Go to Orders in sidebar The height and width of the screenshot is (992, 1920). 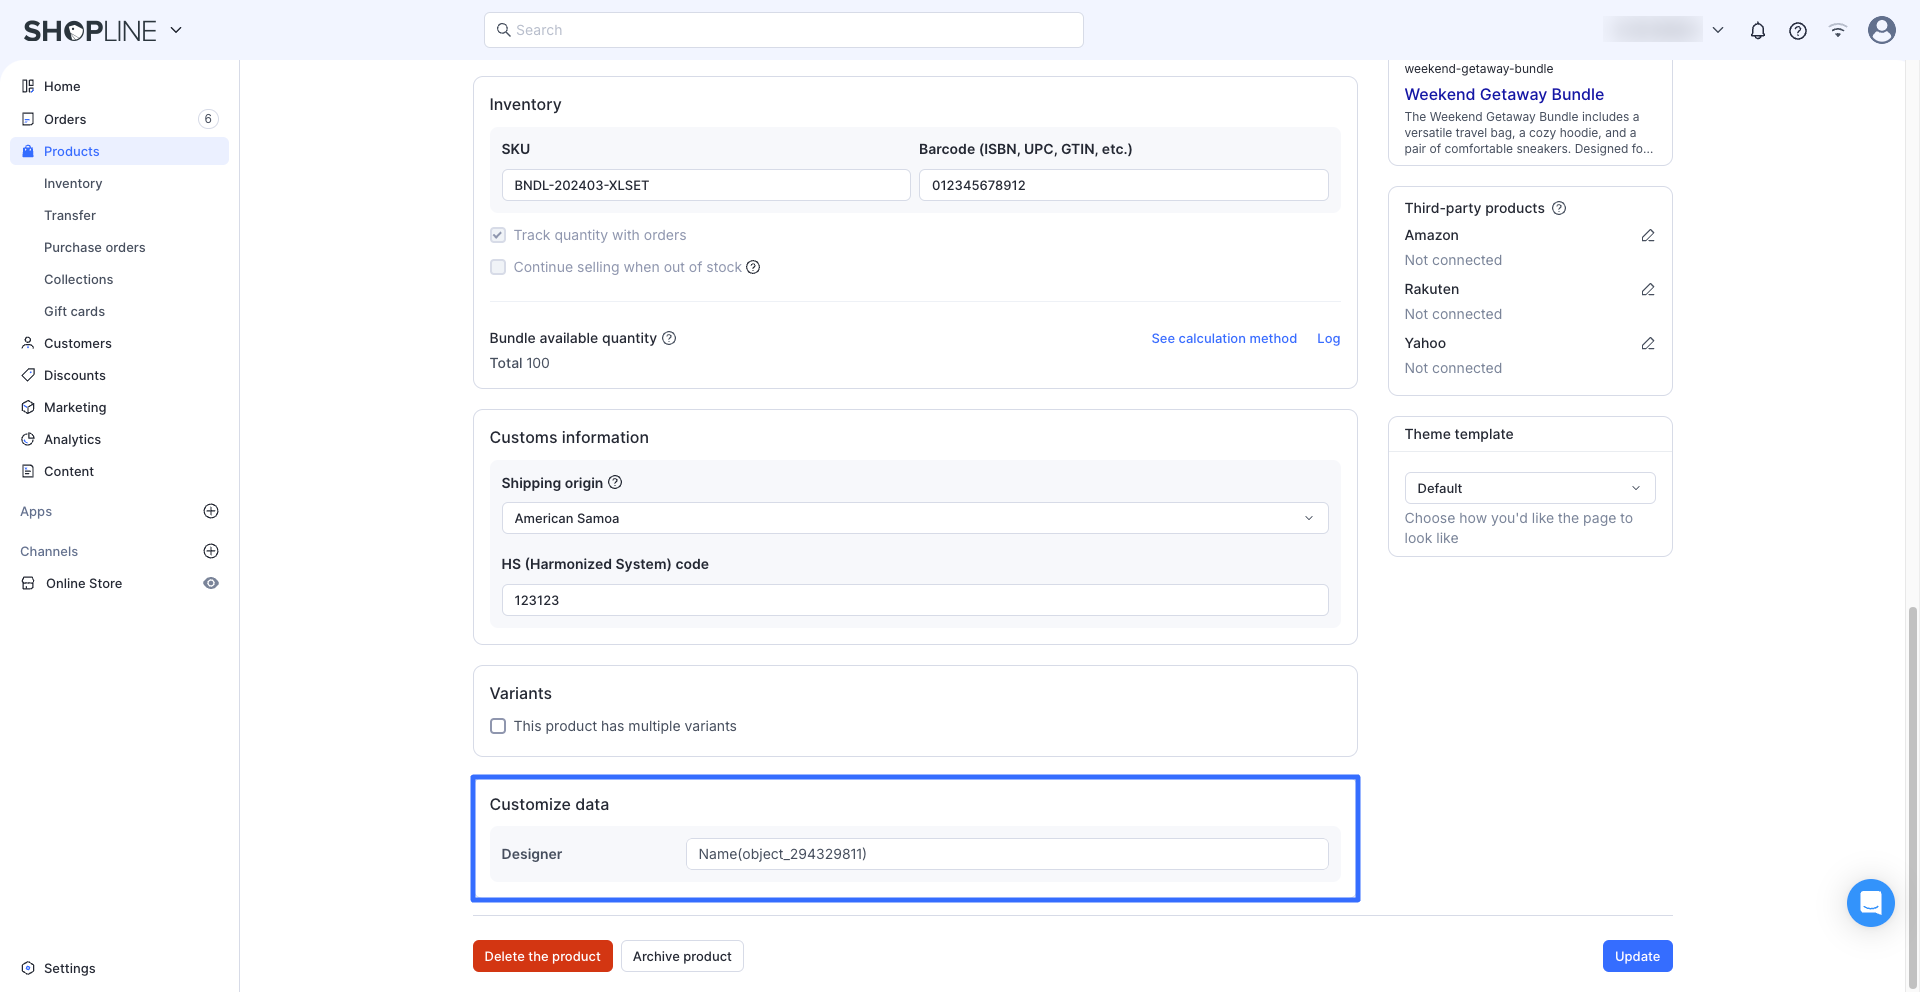[65, 119]
